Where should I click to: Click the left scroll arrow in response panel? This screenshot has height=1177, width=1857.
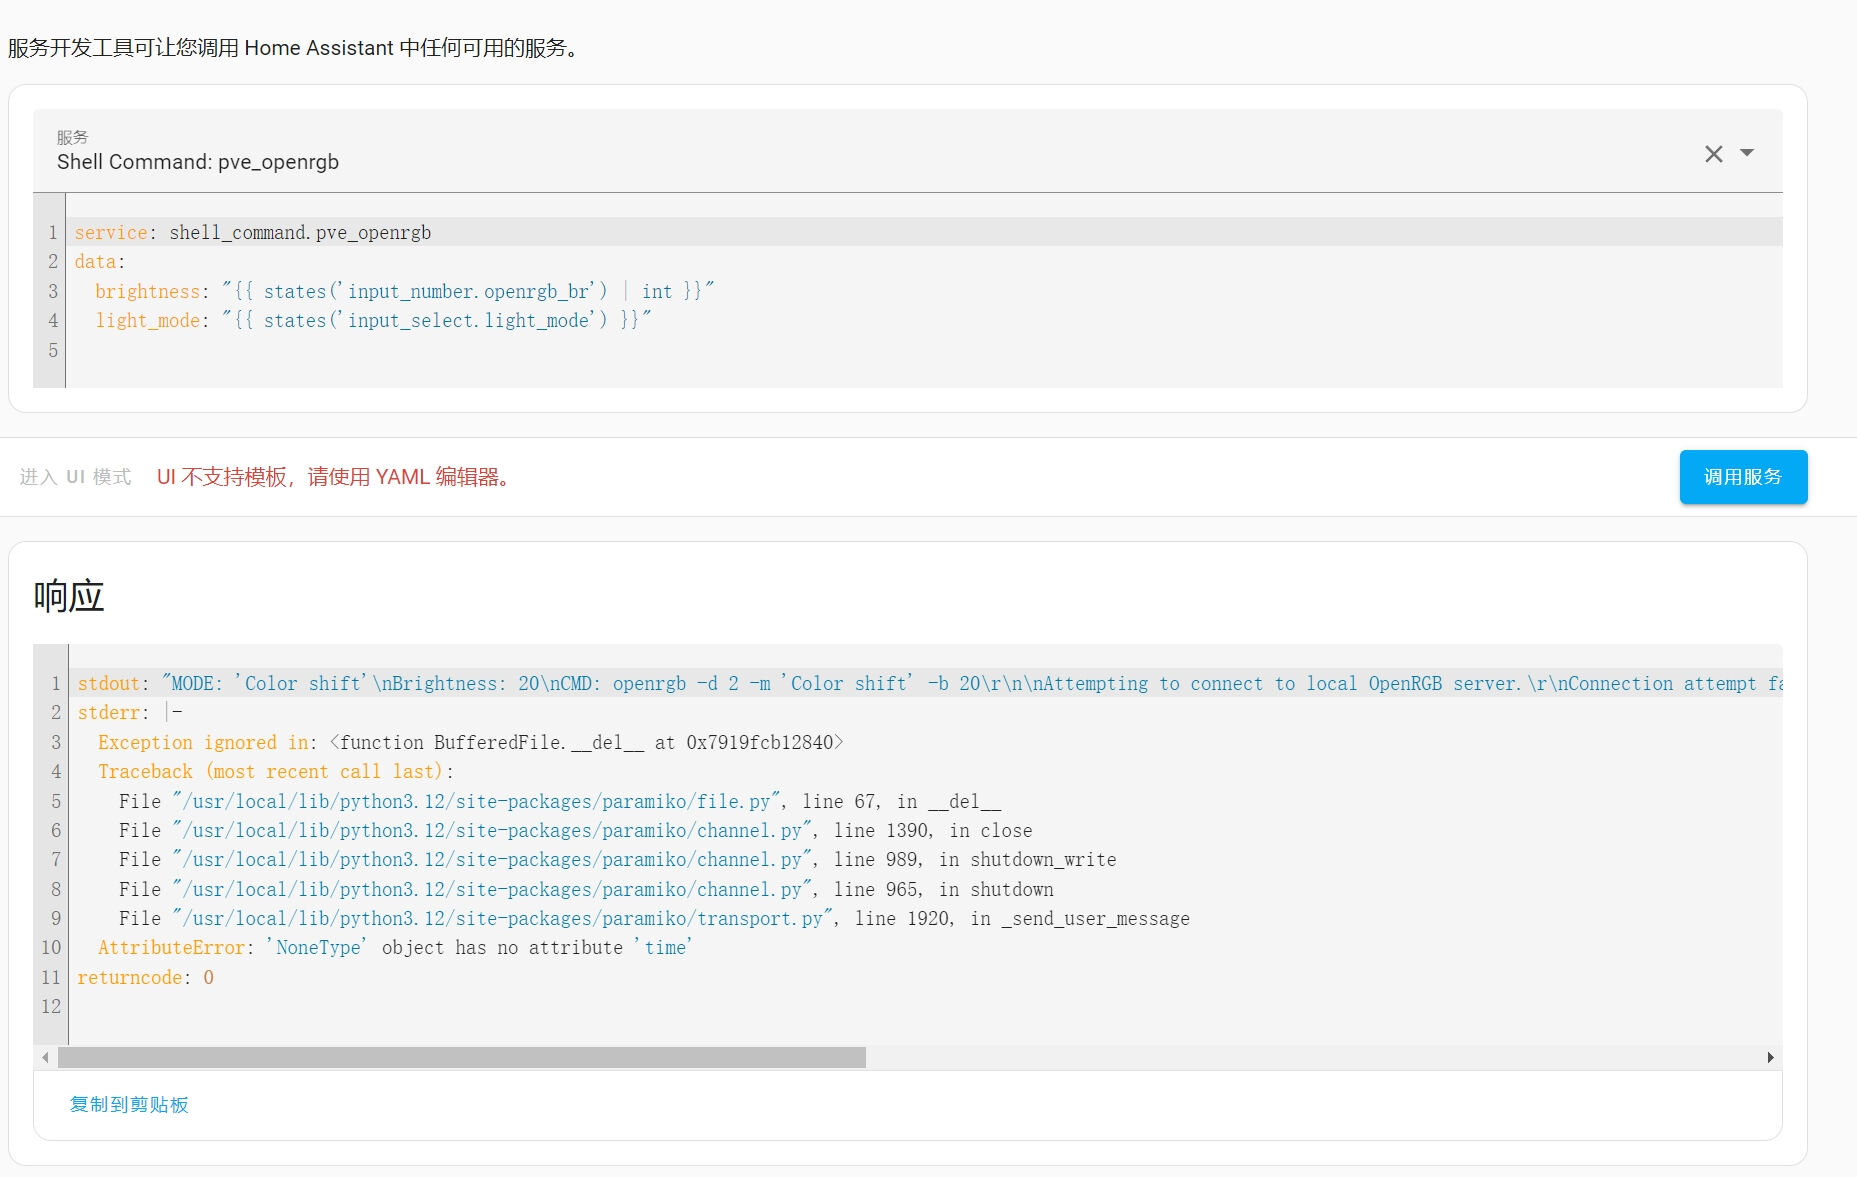(45, 1057)
